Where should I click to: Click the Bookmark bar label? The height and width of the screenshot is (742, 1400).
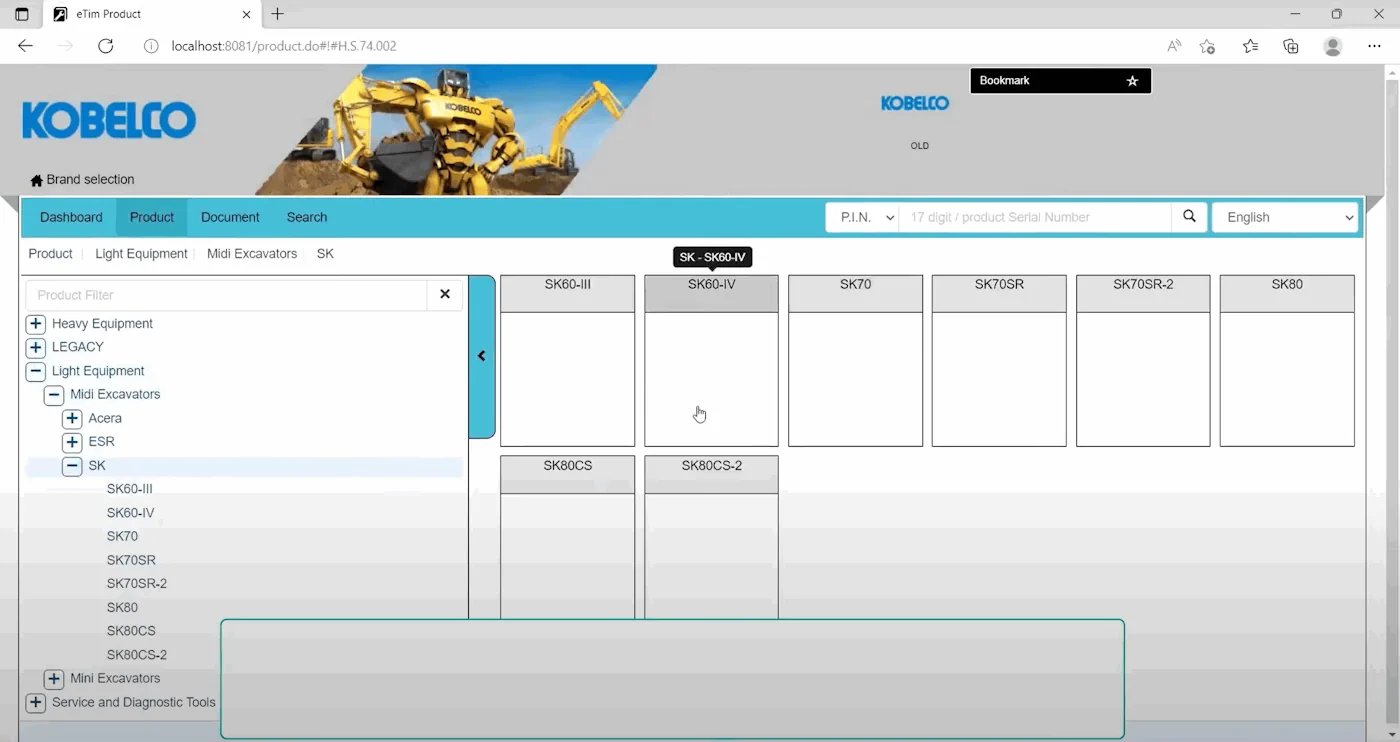coord(1004,81)
